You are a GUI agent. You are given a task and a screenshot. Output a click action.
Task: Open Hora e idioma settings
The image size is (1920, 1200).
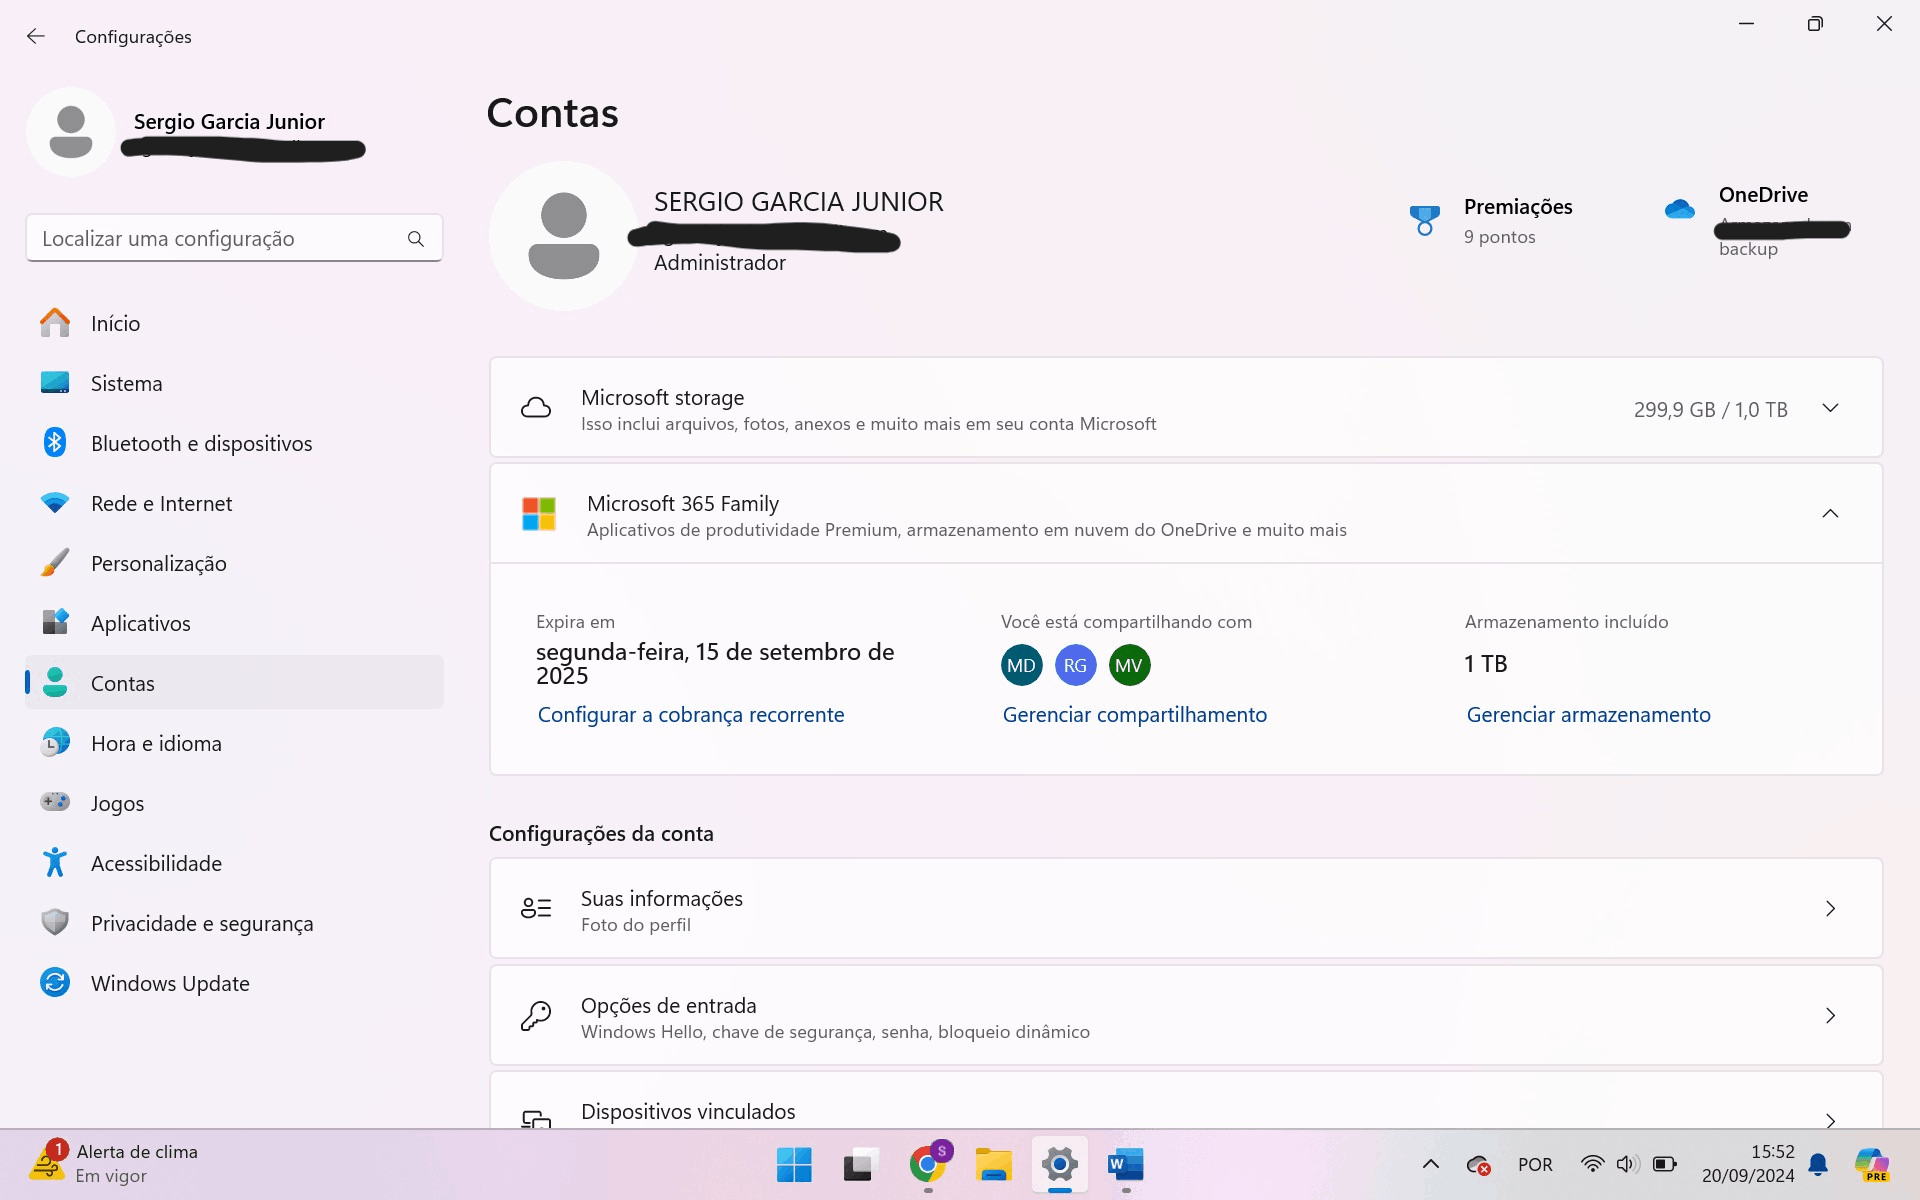tap(234, 743)
